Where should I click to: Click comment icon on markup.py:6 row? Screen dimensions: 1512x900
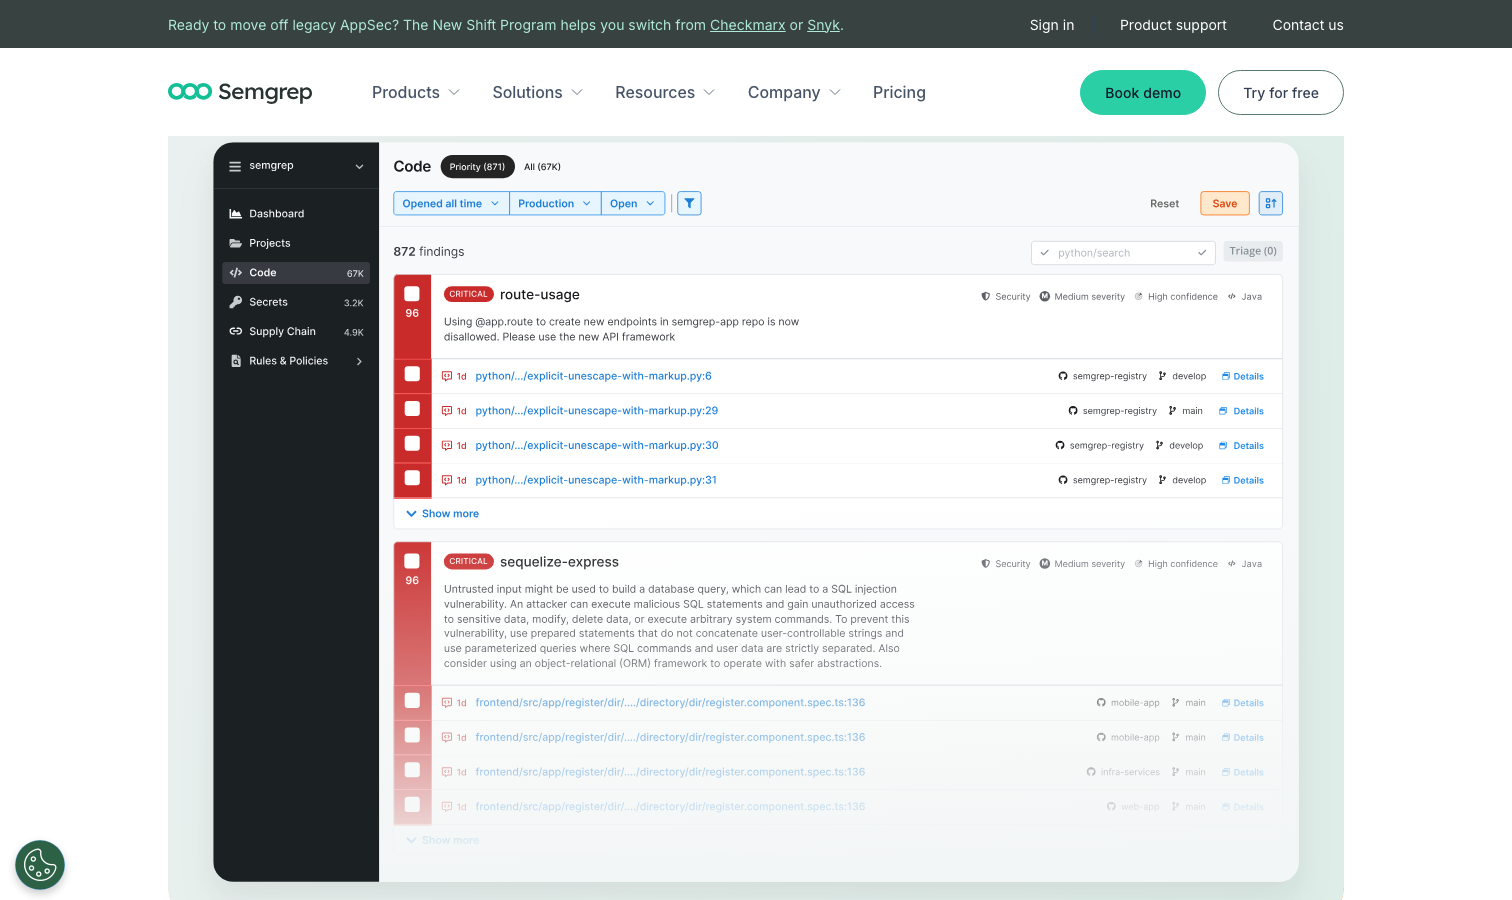(447, 376)
